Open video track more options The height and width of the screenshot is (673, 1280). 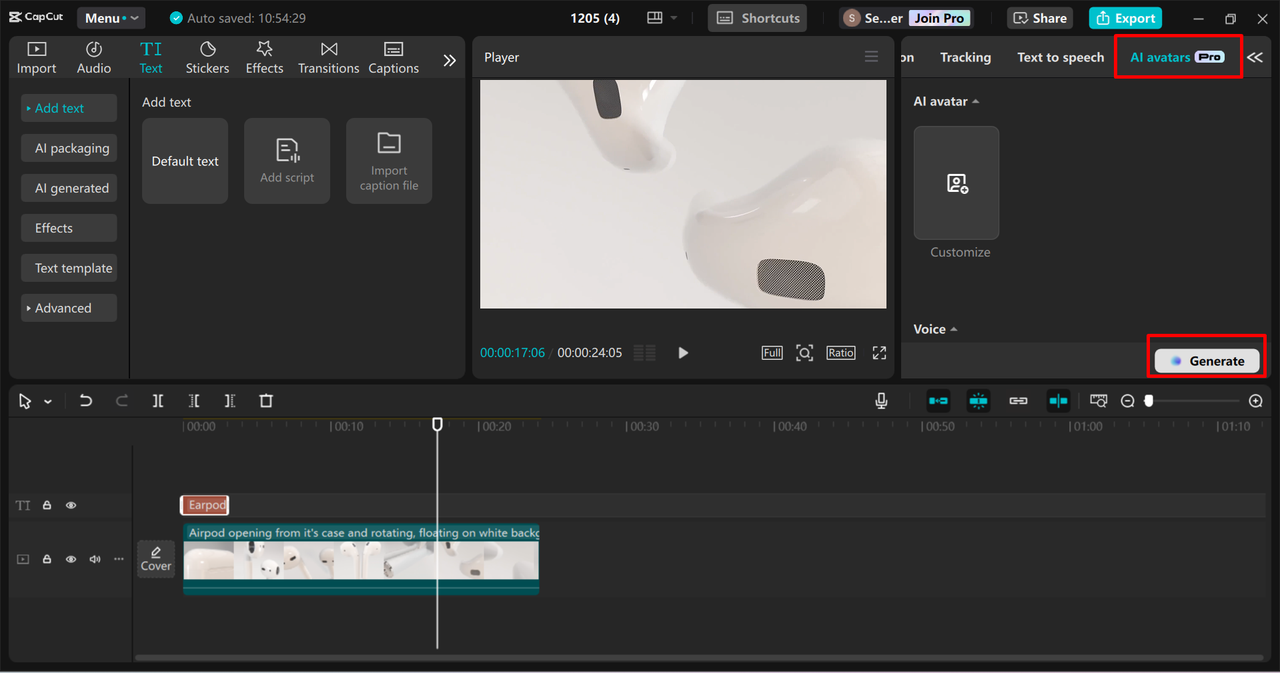click(x=119, y=559)
